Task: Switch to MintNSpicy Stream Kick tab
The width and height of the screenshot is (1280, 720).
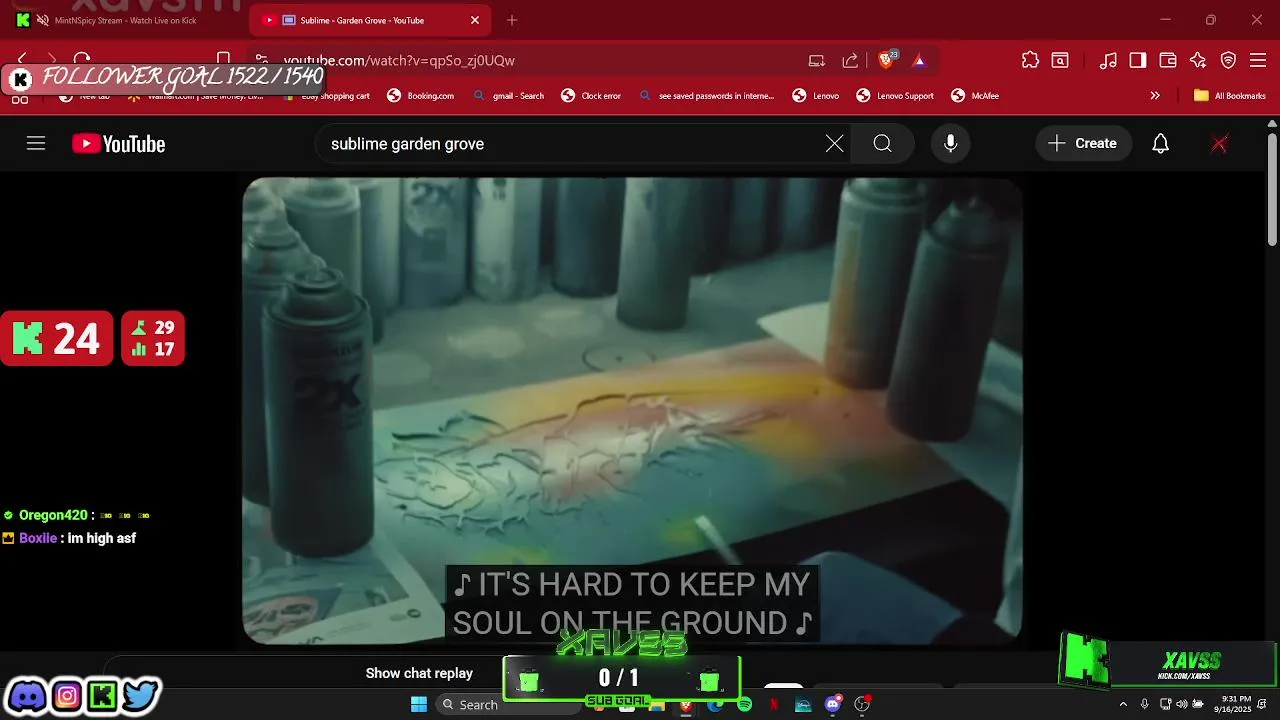Action: coord(125,20)
